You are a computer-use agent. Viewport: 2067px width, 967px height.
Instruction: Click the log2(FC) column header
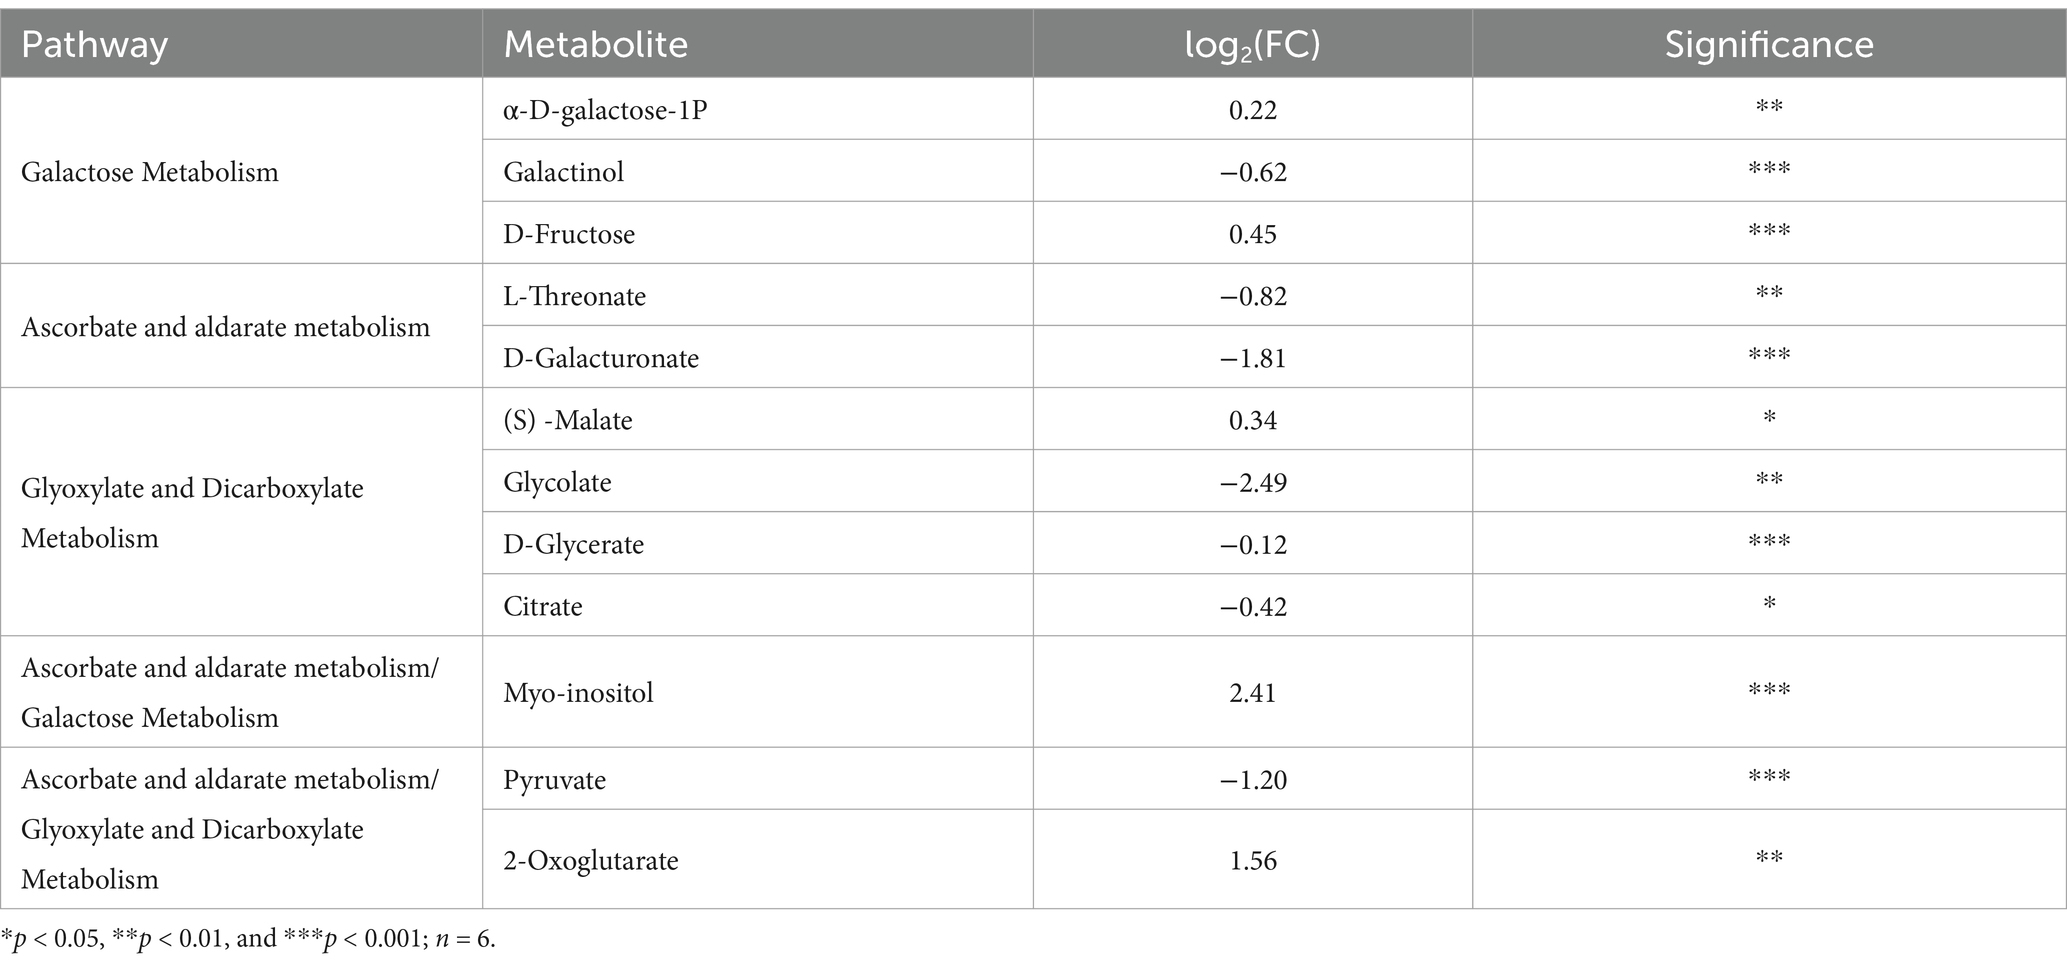click(x=1253, y=44)
